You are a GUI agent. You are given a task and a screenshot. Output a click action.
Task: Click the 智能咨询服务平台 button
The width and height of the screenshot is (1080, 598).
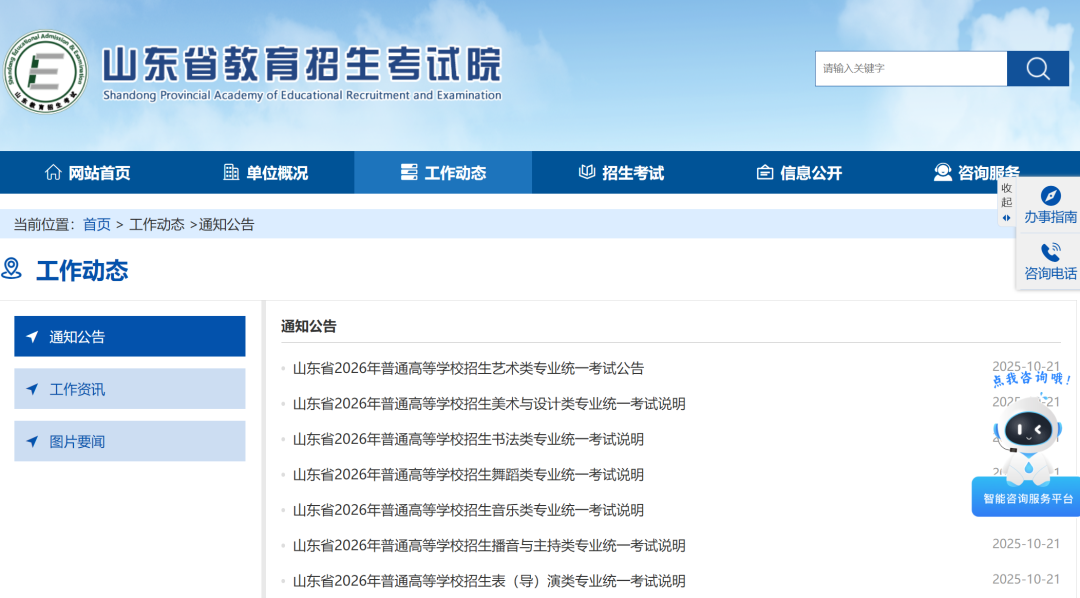(x=1027, y=498)
